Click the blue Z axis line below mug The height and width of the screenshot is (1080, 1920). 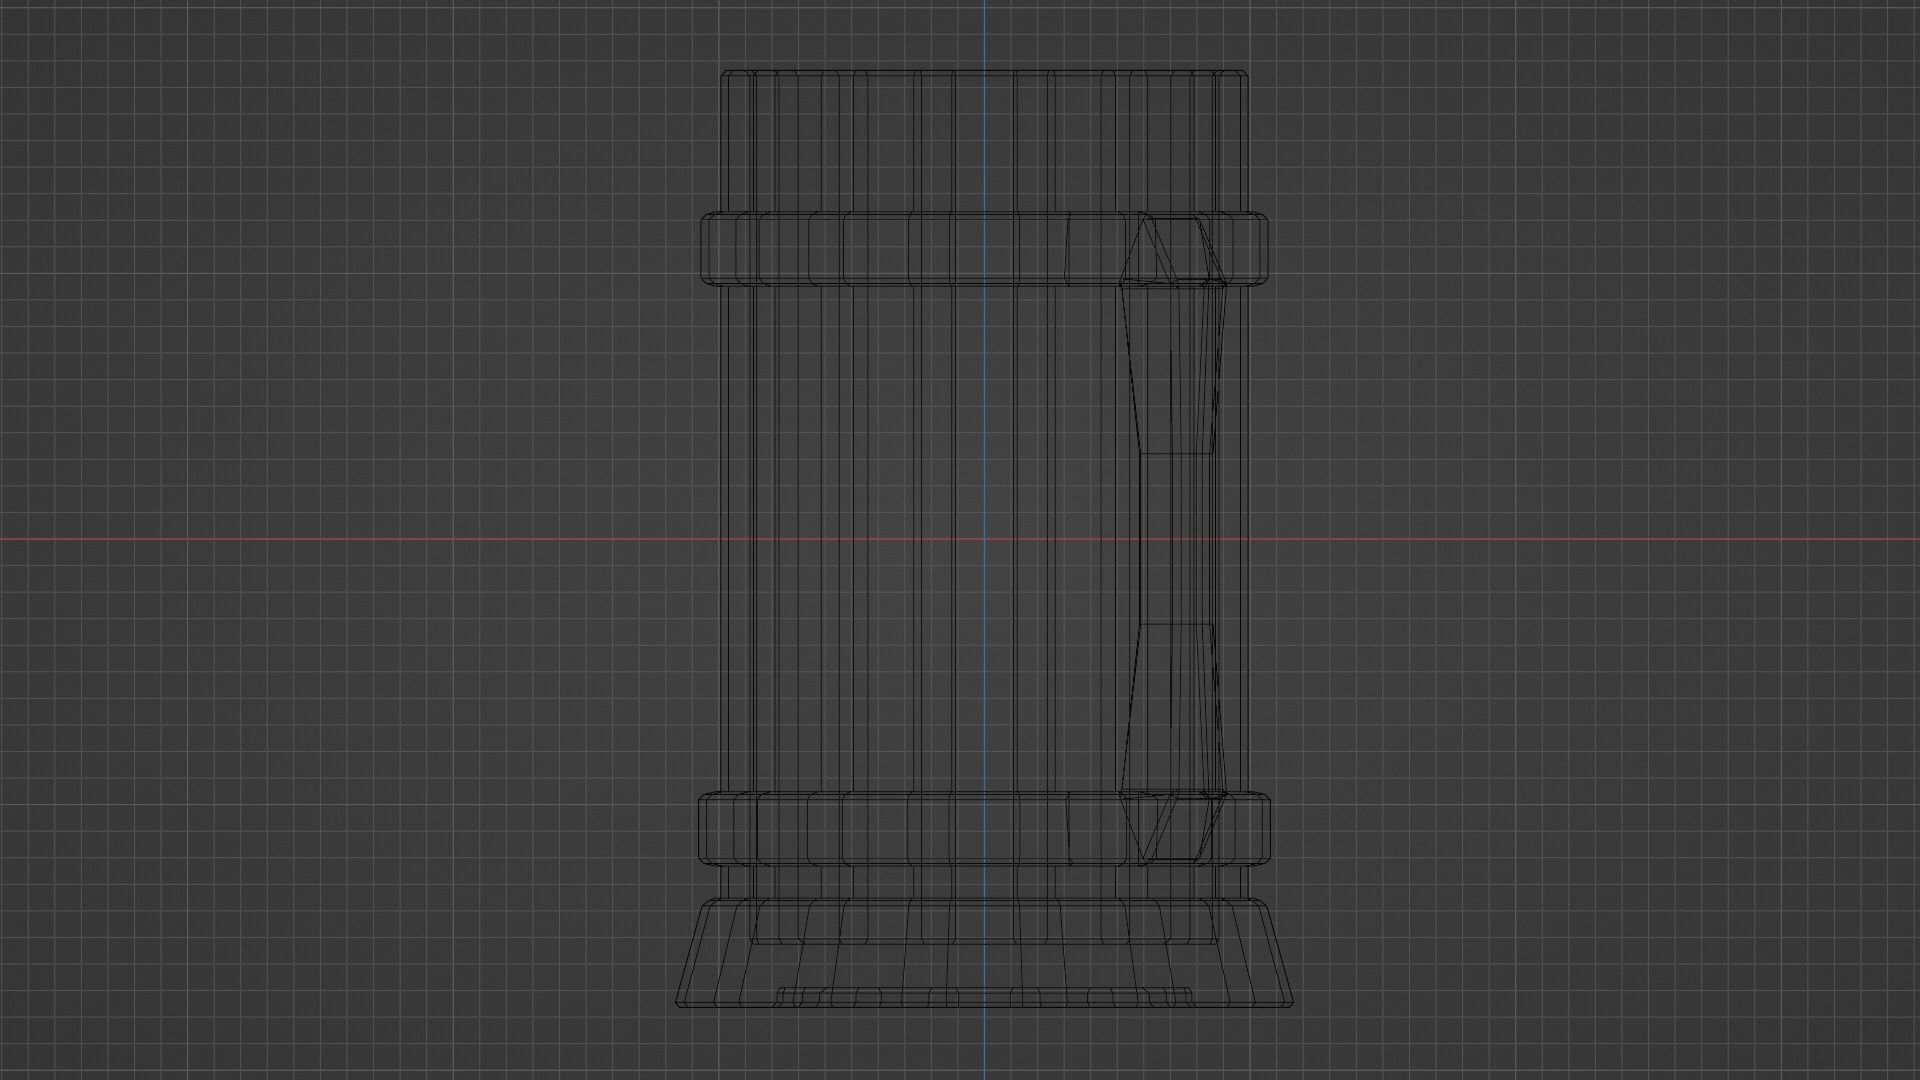[x=984, y=1045]
